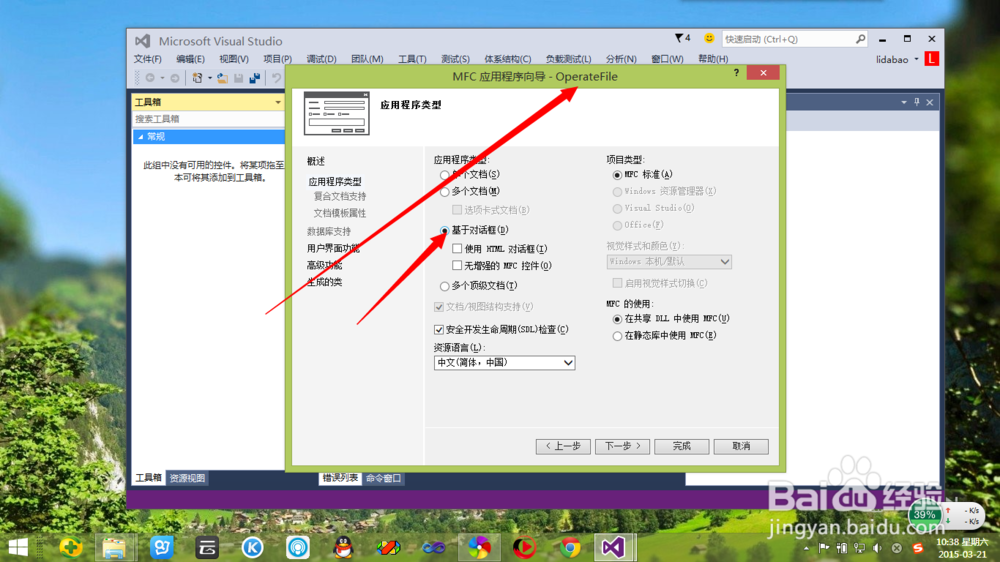The image size is (1000, 562).
Task: Switch to the 资源视图 tab
Action: pyautogui.click(x=187, y=478)
